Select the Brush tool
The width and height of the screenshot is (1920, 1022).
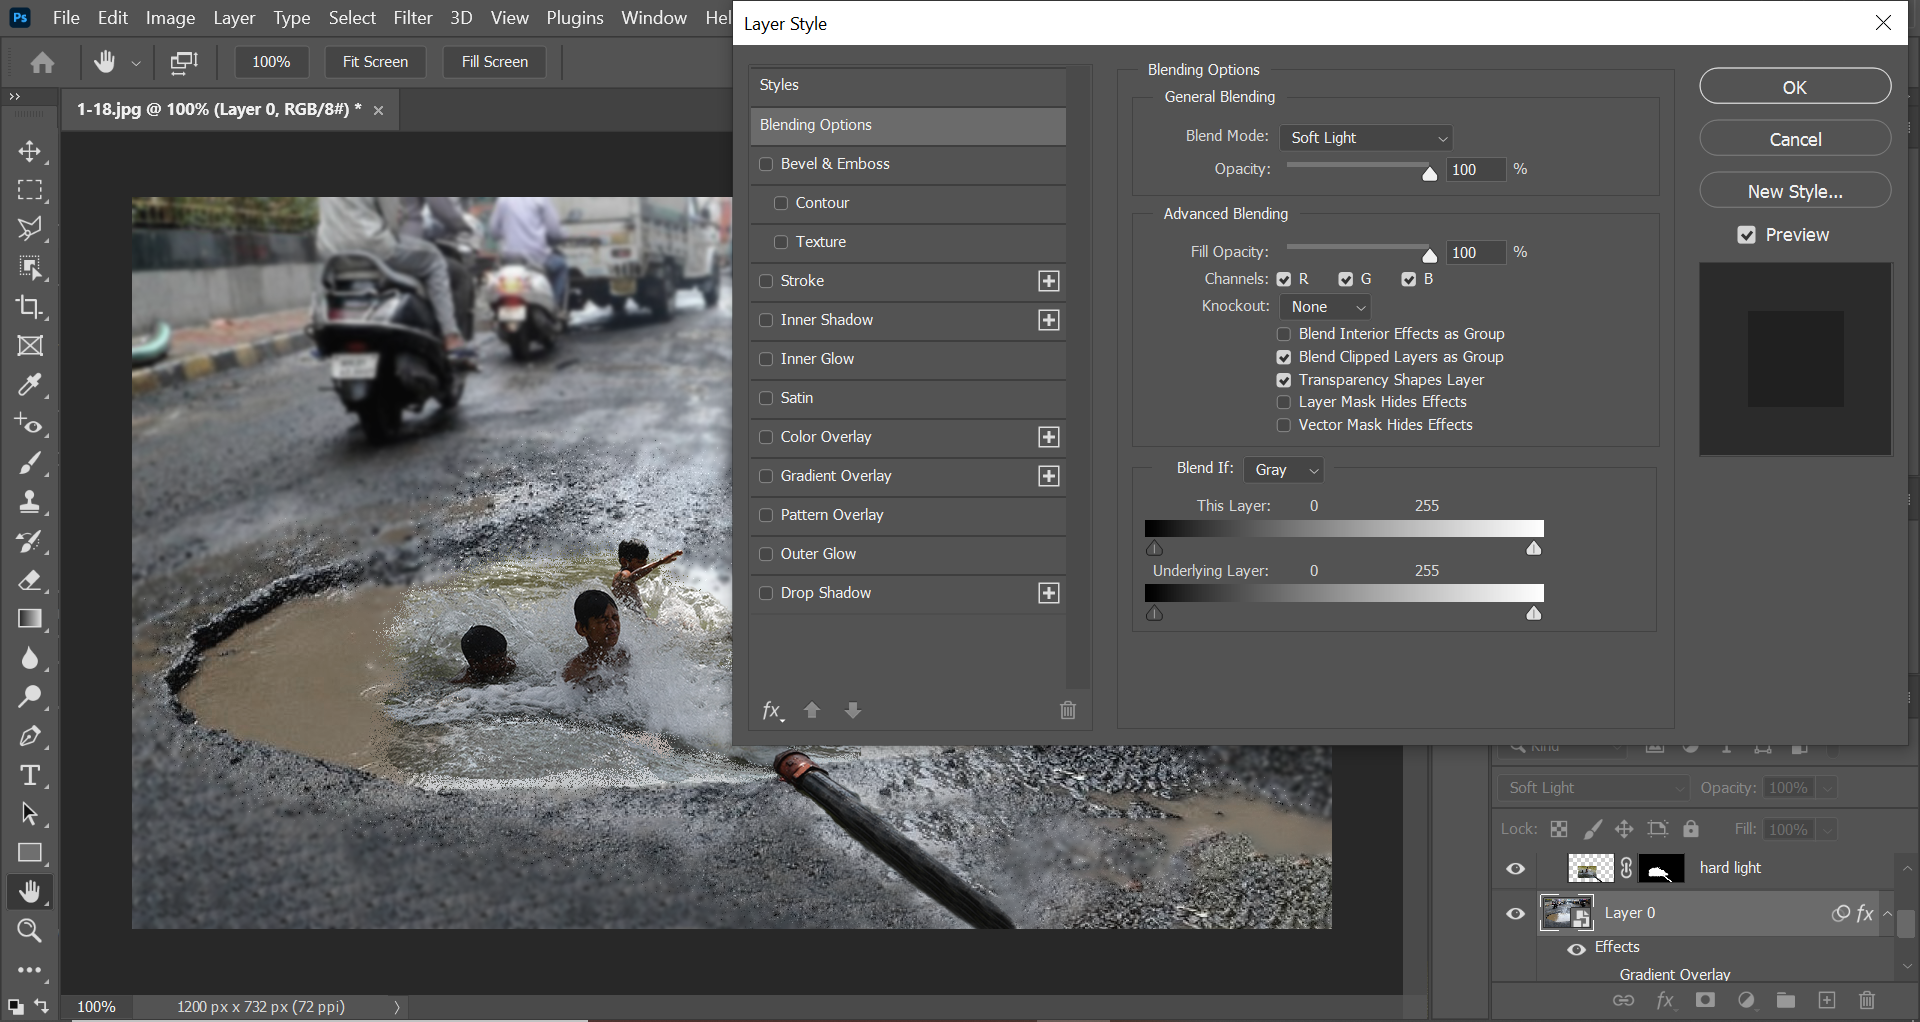pyautogui.click(x=30, y=462)
